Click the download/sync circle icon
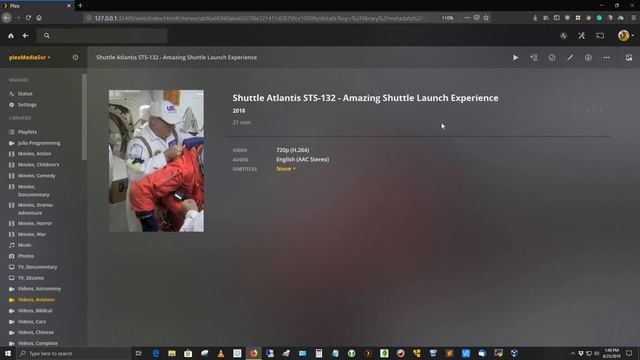This screenshot has height=360, width=640. (x=588, y=58)
